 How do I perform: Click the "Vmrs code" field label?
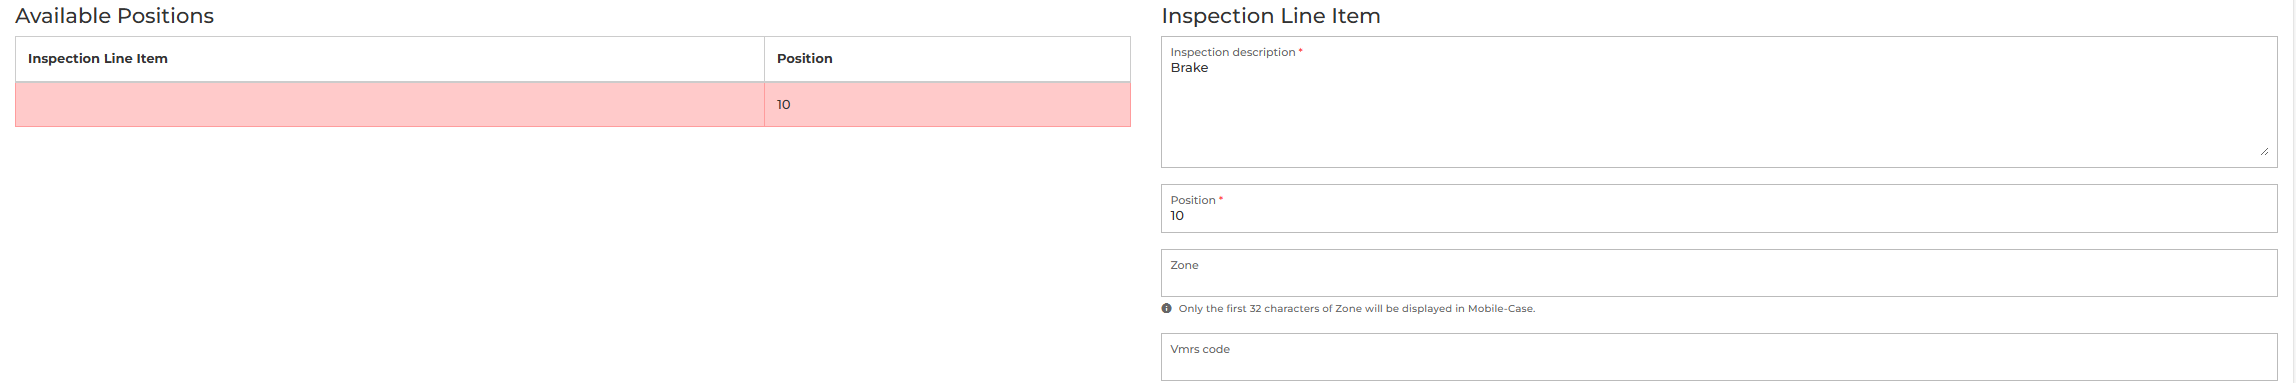pyautogui.click(x=1200, y=349)
